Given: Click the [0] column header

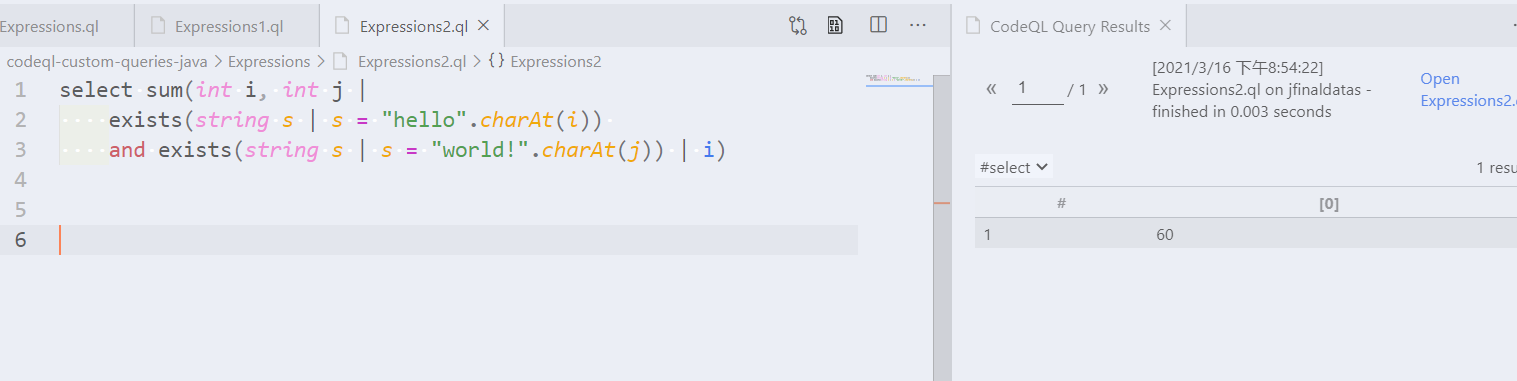Looking at the screenshot, I should 1329,203.
